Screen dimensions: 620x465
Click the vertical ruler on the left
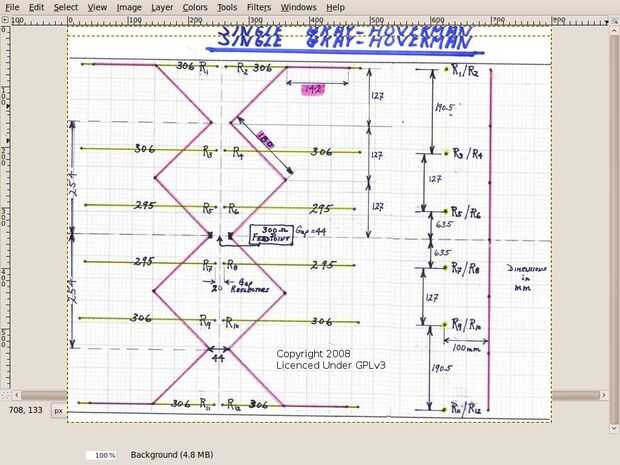(5, 208)
